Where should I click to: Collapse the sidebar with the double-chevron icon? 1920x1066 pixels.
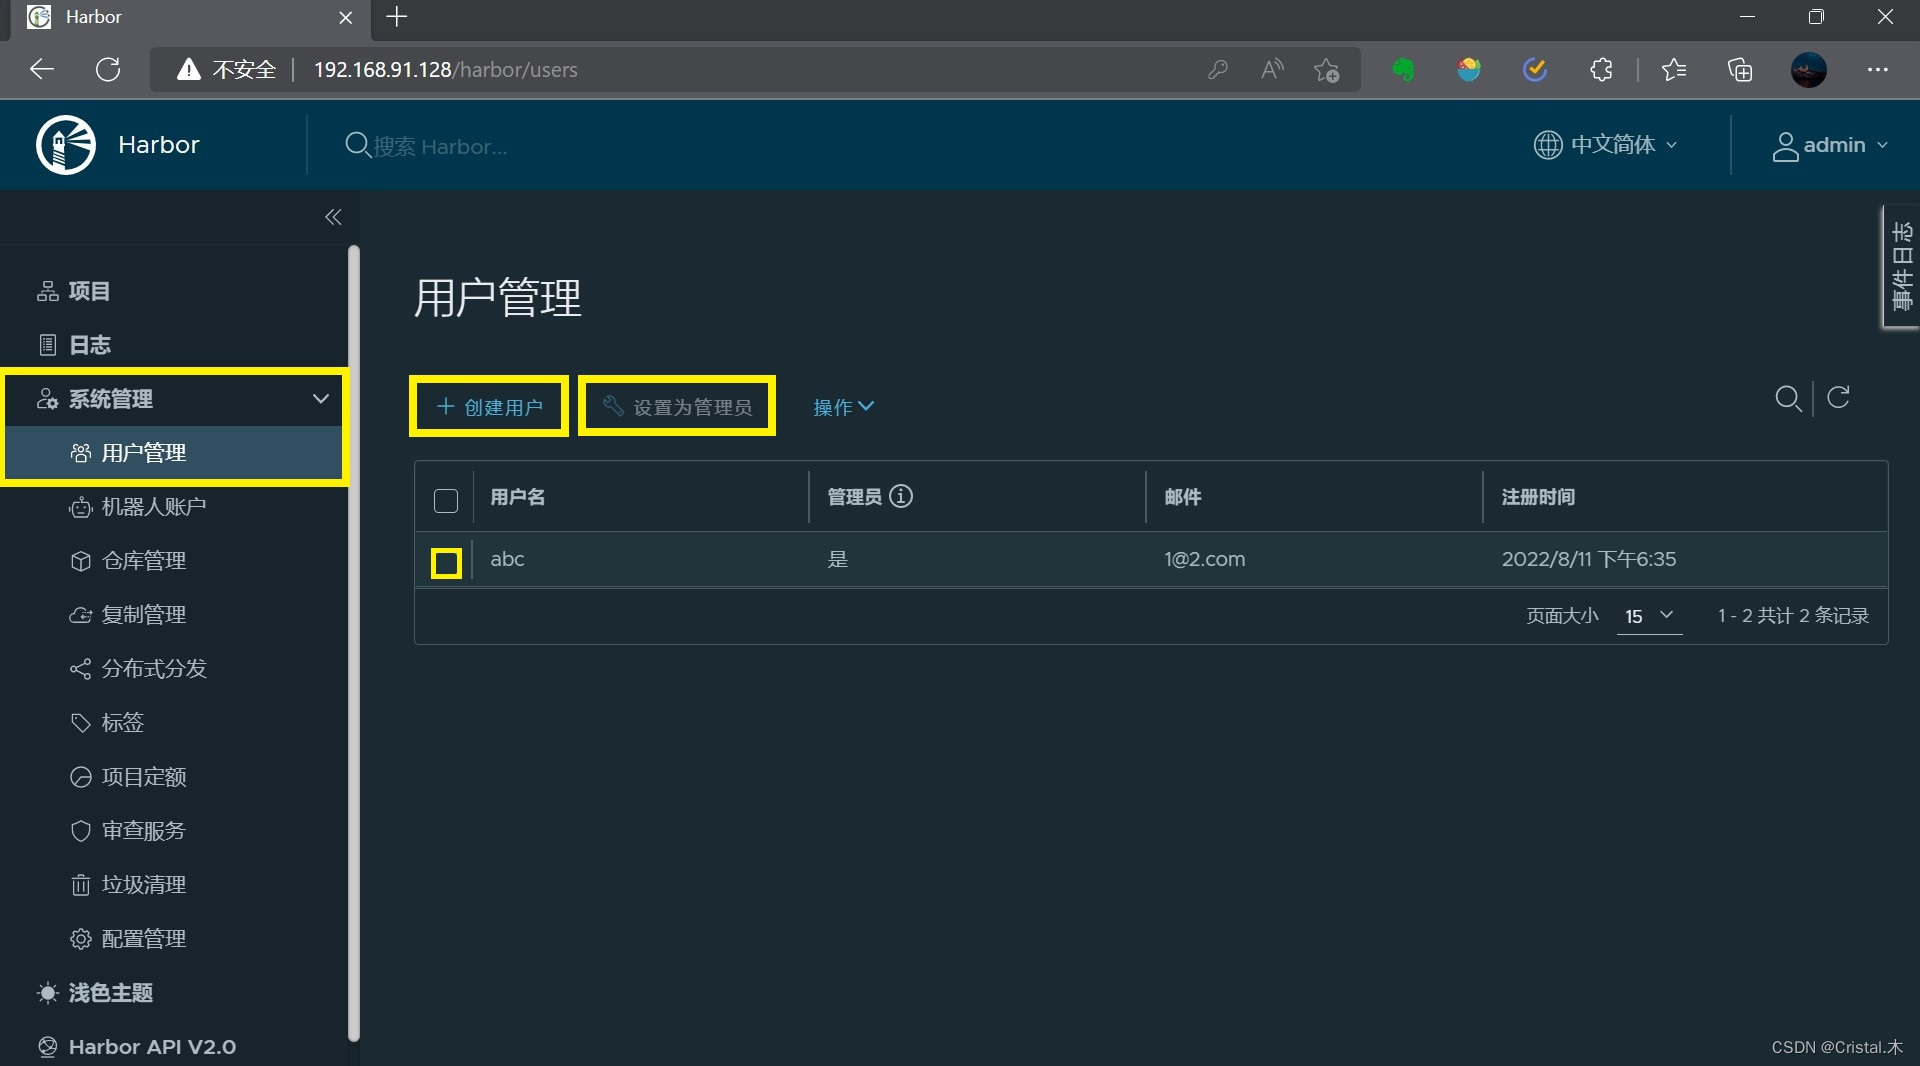333,217
